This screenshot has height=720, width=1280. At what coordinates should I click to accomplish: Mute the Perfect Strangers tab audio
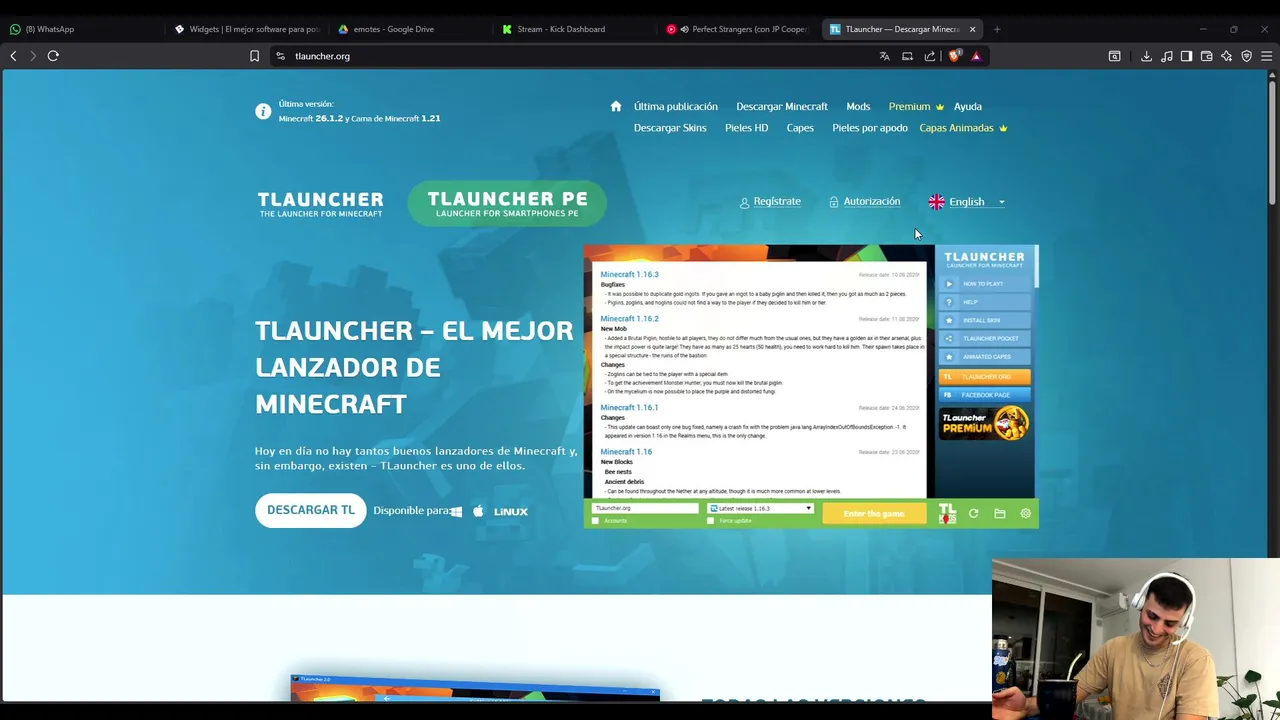[684, 29]
